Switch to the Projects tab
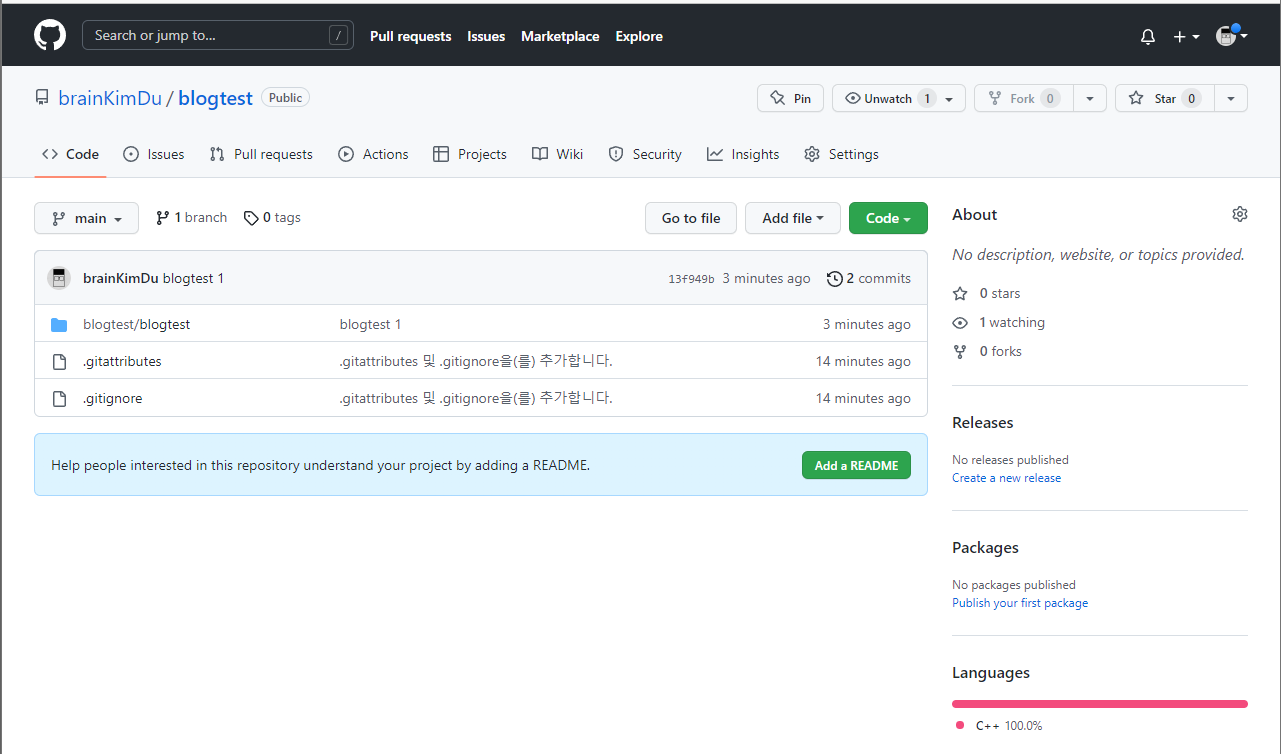Screen dimensions: 1281x754 coord(470,154)
